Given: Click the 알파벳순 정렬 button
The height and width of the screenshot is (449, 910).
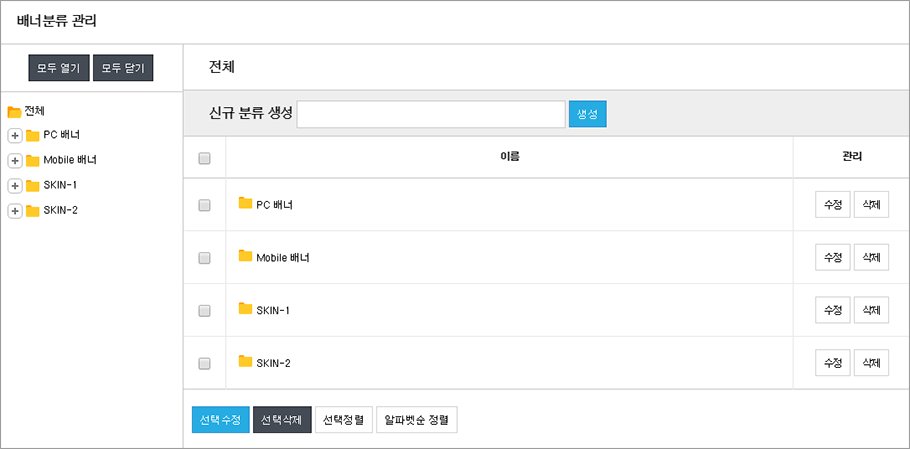Looking at the screenshot, I should pos(417,419).
